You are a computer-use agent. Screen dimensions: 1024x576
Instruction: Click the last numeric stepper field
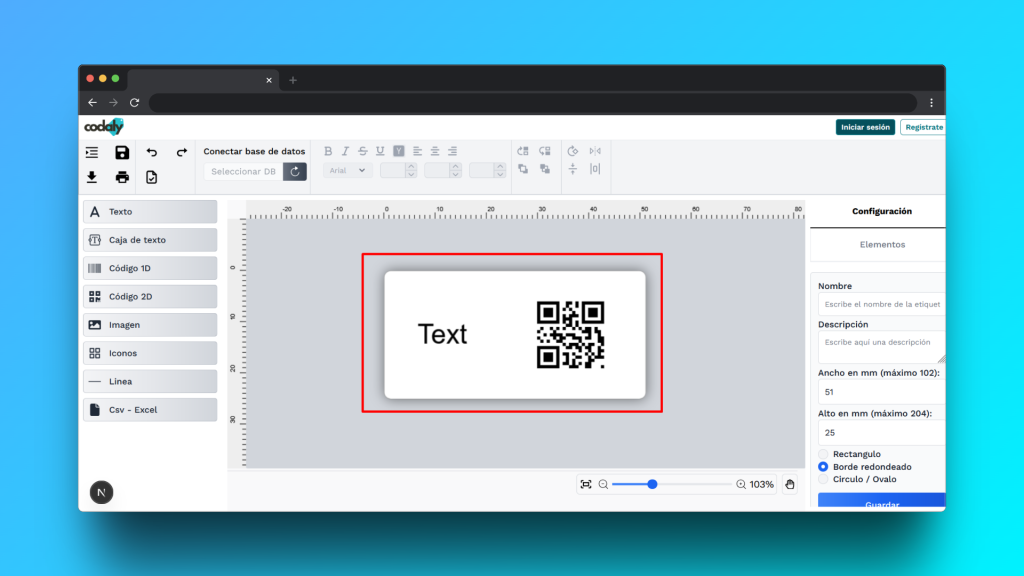[487, 170]
